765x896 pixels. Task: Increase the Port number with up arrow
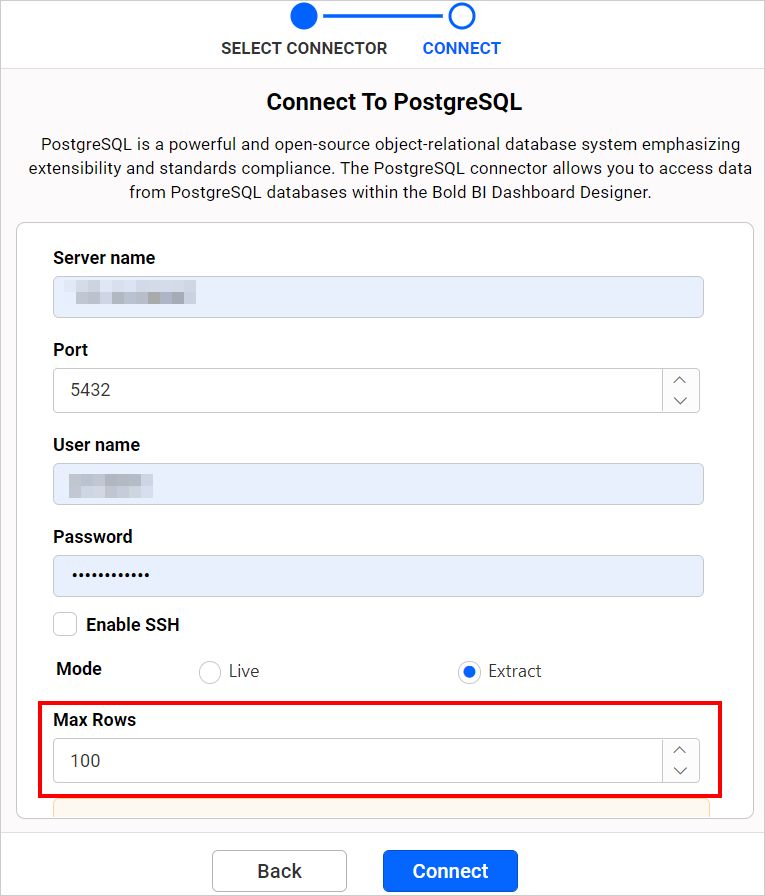(680, 380)
